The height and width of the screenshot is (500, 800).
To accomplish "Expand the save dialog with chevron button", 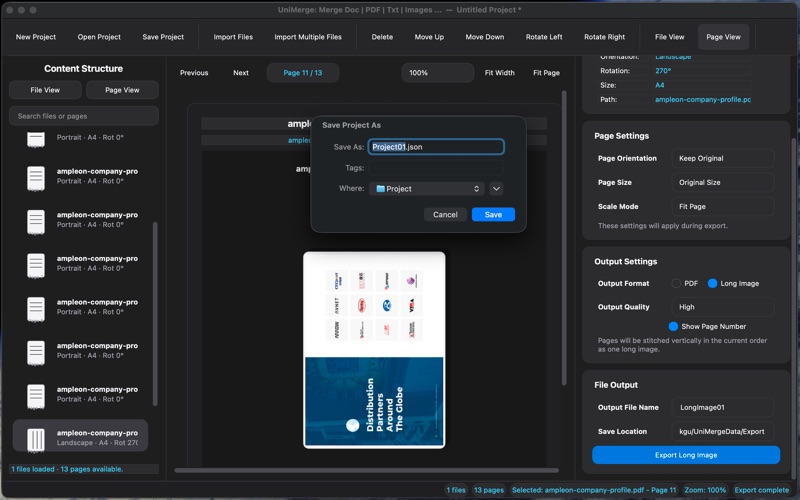I will pyautogui.click(x=496, y=189).
